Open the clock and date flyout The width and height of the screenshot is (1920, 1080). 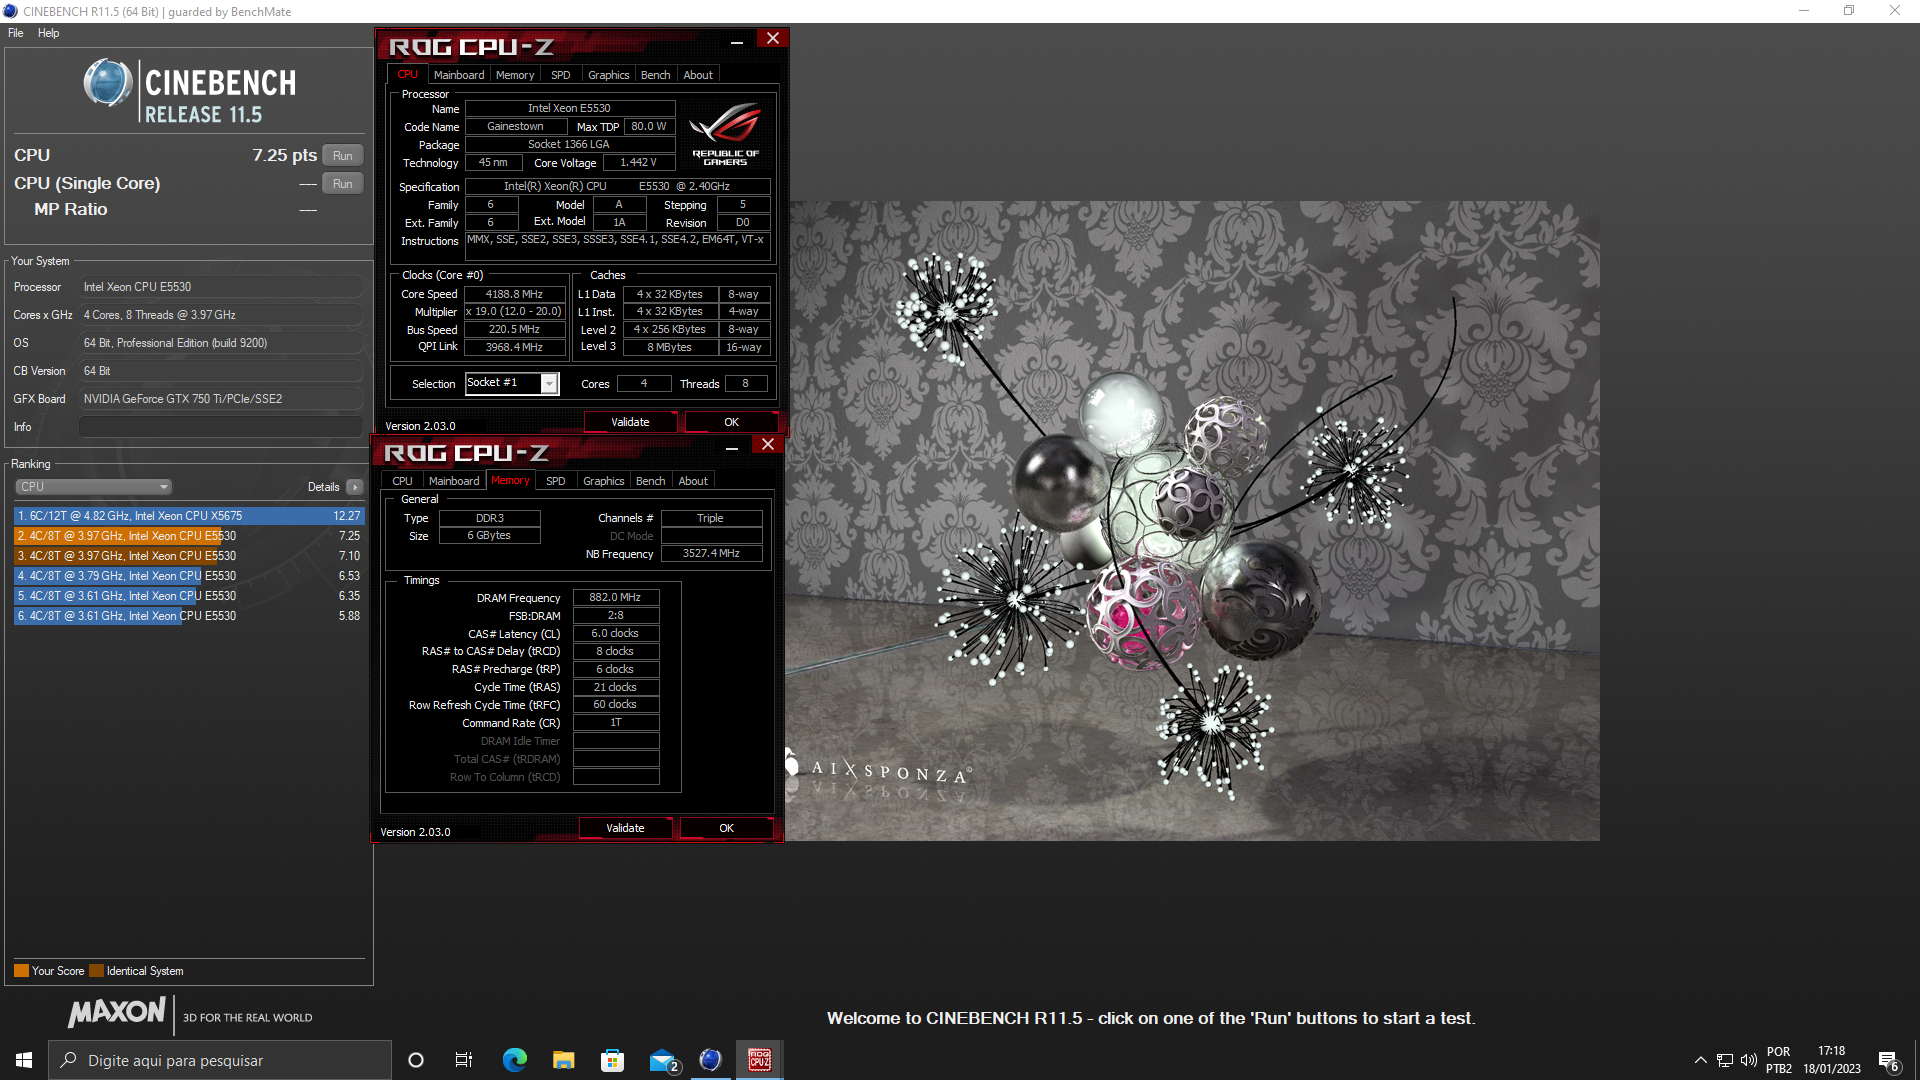tap(1831, 1060)
